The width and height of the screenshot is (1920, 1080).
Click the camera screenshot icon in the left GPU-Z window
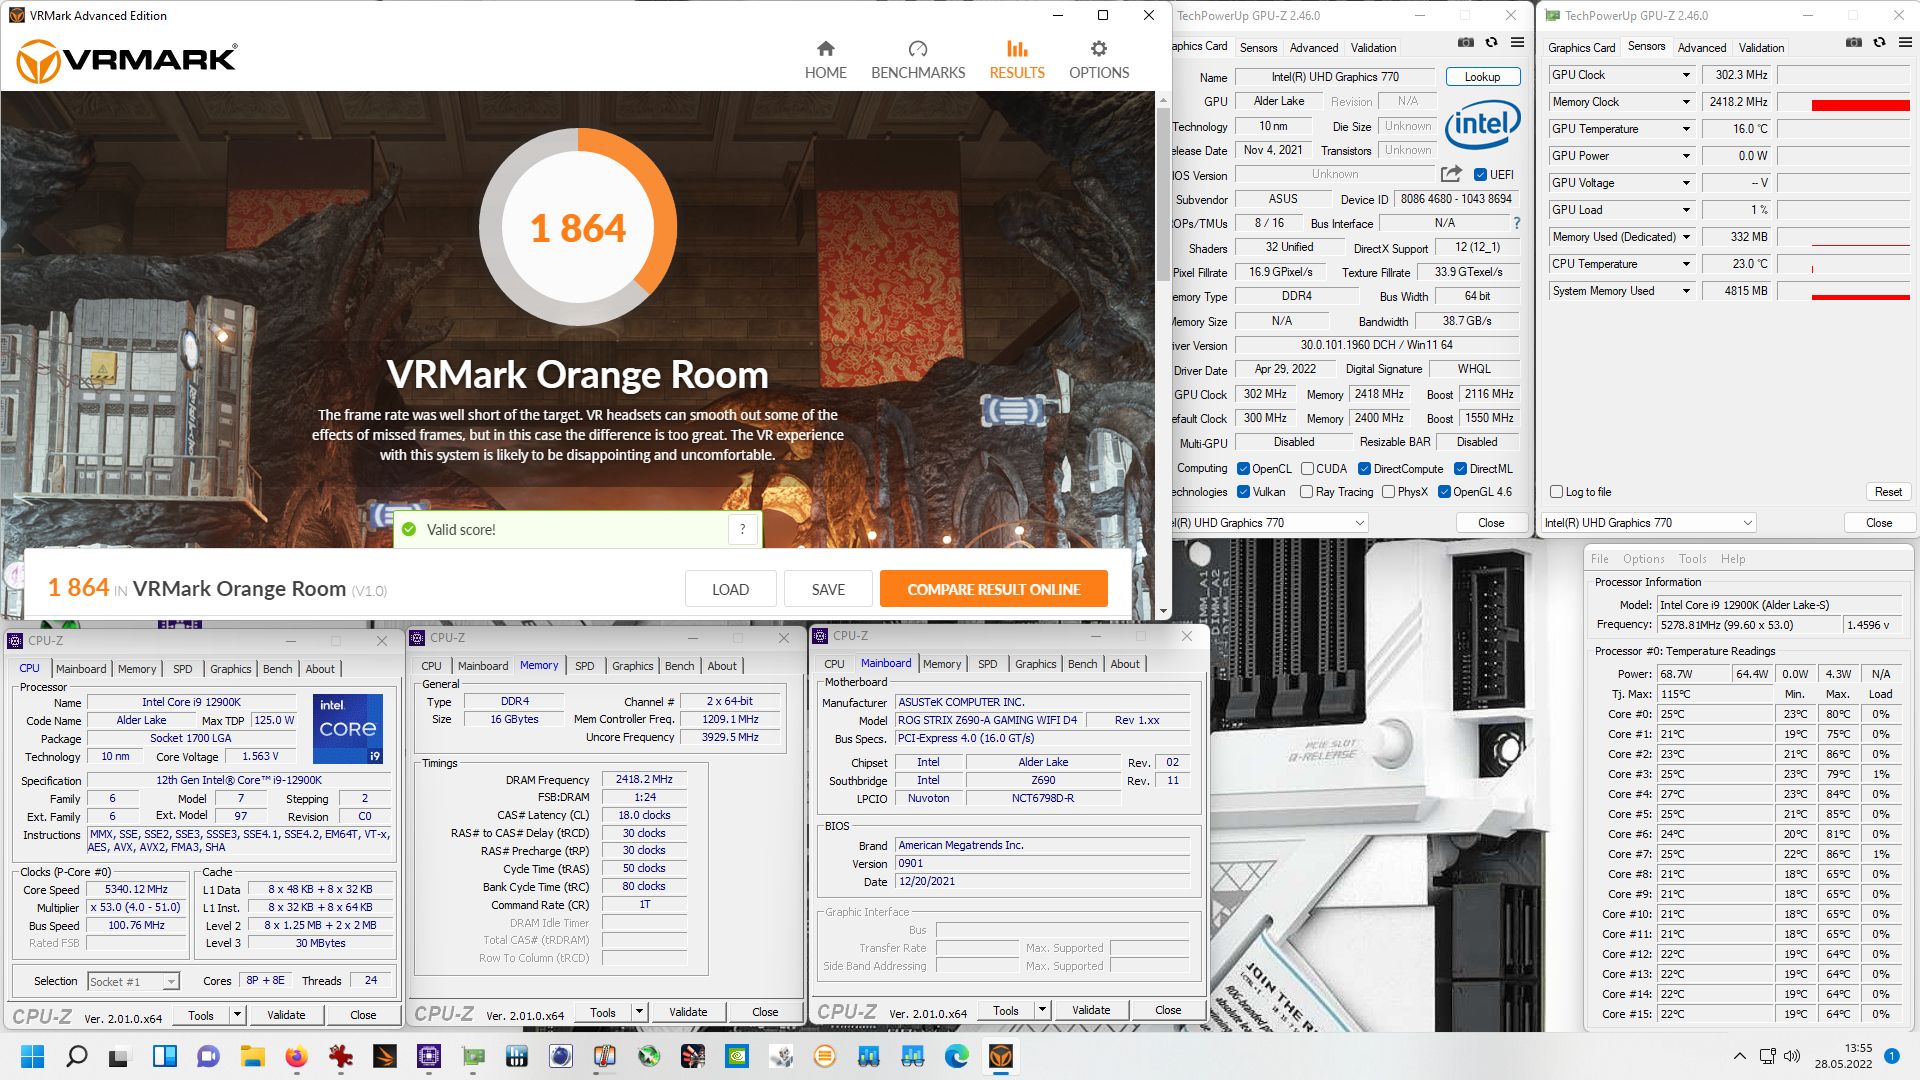[x=1465, y=42]
